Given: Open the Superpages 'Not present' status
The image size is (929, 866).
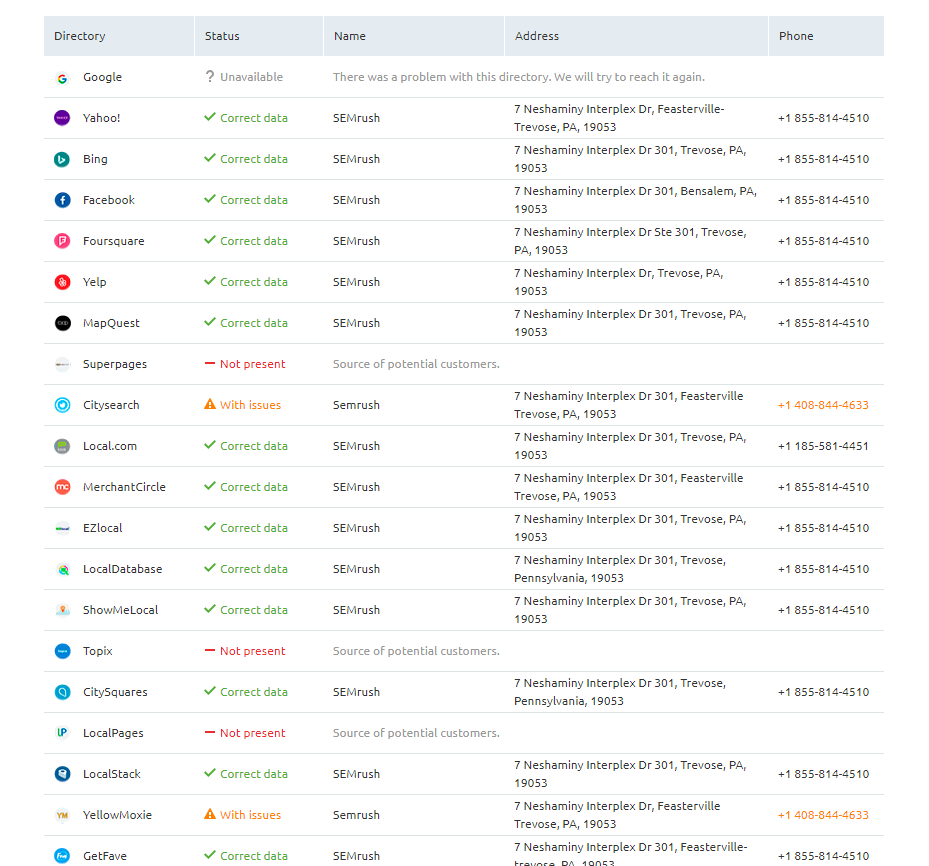Looking at the screenshot, I should (244, 363).
